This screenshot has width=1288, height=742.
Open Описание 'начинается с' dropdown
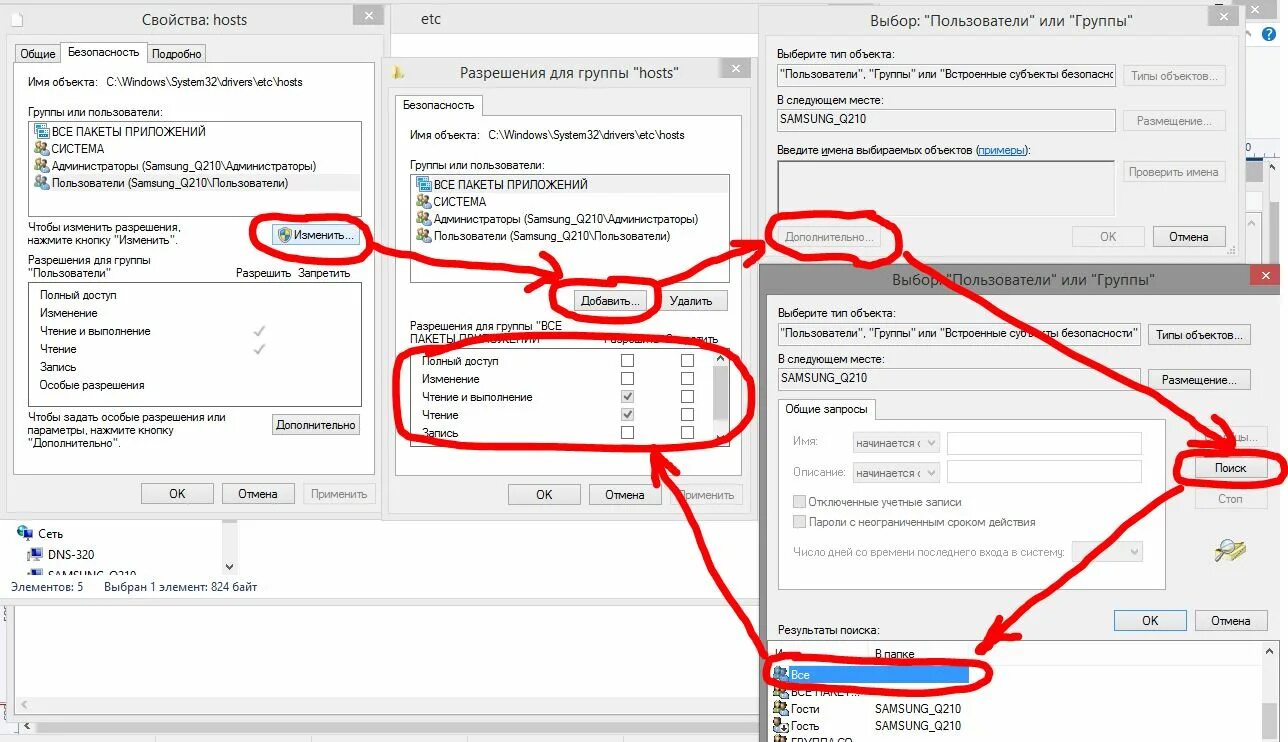pyautogui.click(x=896, y=472)
